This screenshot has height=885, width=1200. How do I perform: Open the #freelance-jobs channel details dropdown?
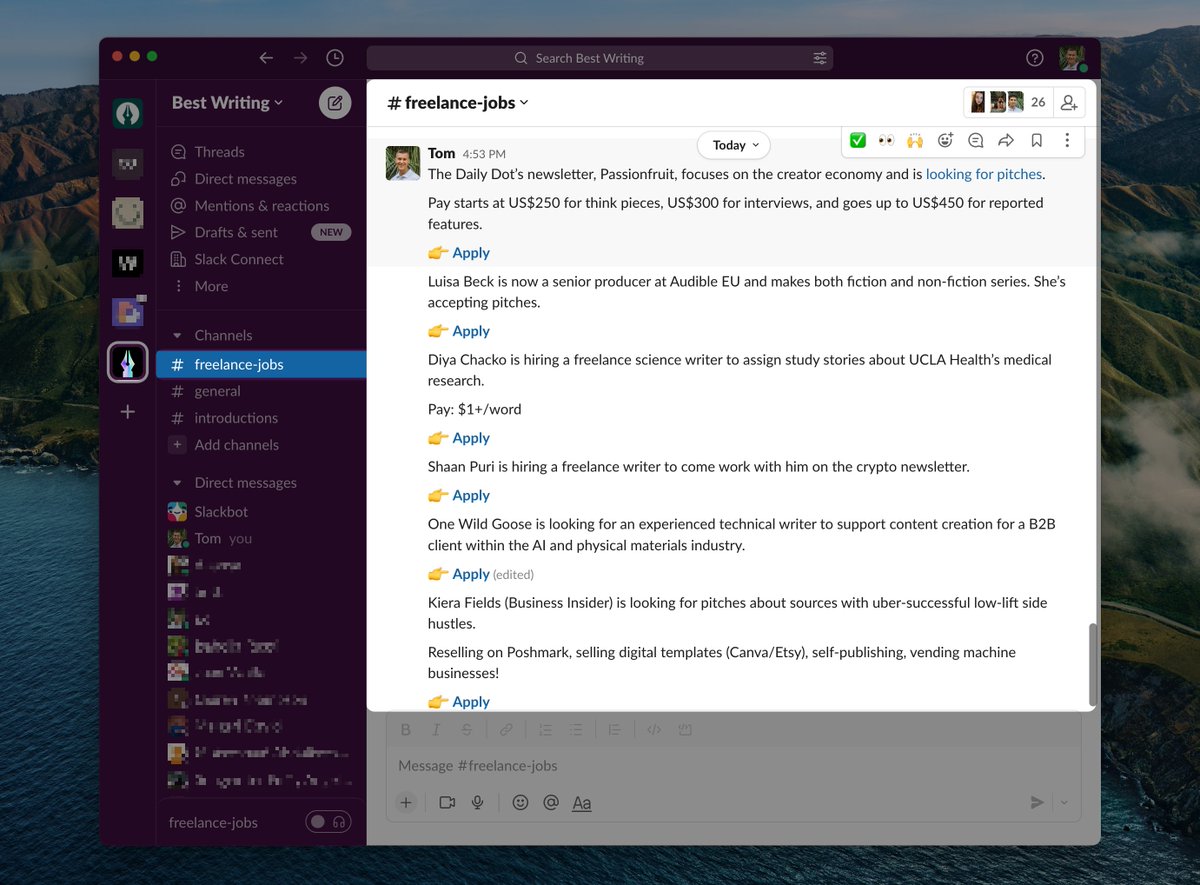click(x=458, y=103)
